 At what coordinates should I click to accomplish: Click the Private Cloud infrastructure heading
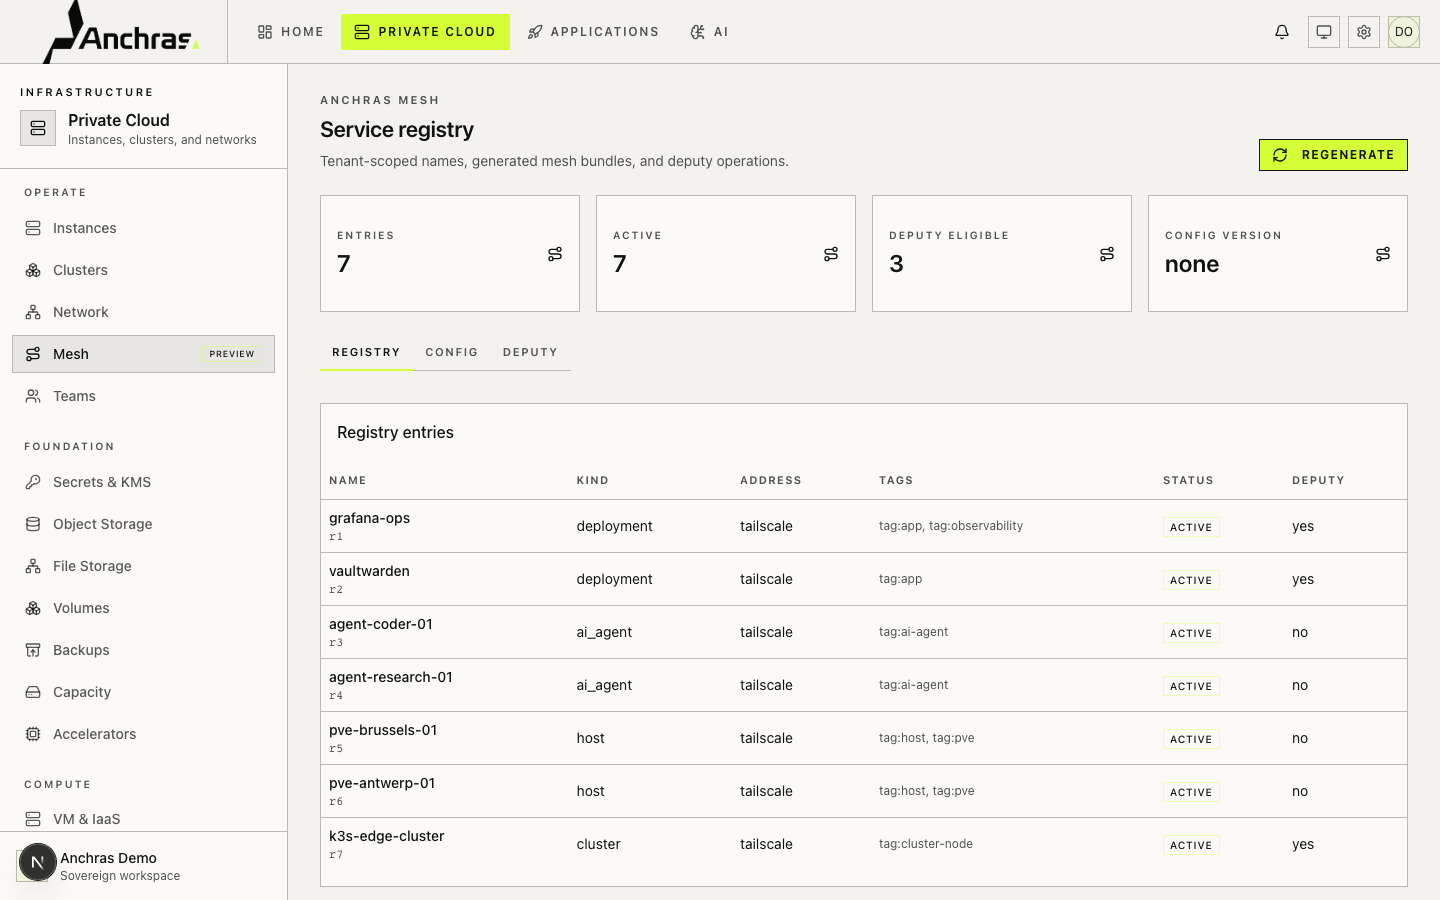pos(119,120)
